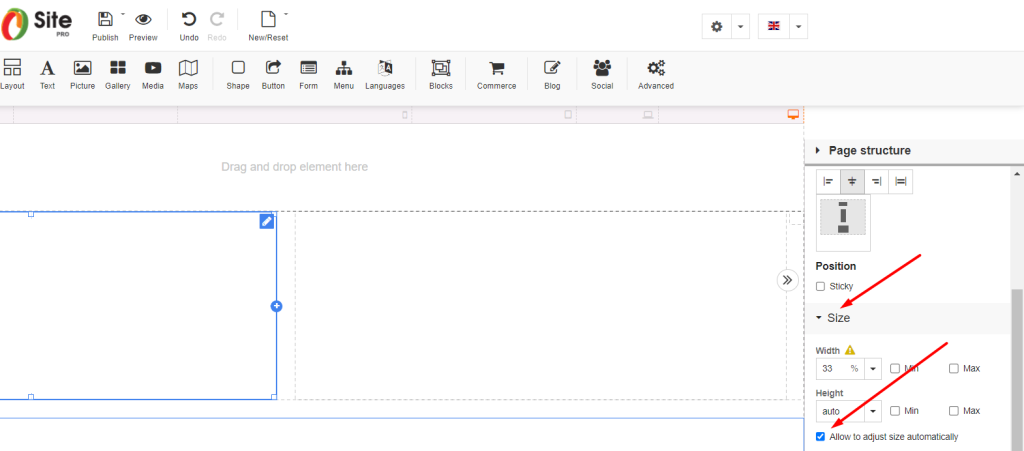Switch to tablet breakpoint icon
Viewport: 1024px width, 451px height.
568,115
